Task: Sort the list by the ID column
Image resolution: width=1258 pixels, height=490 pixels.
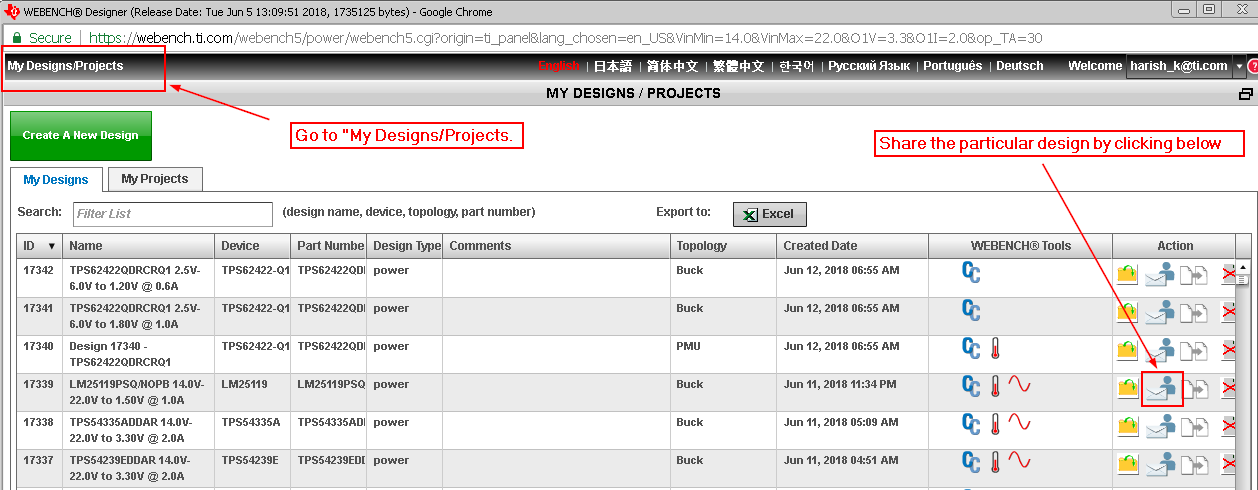Action: click(40, 246)
